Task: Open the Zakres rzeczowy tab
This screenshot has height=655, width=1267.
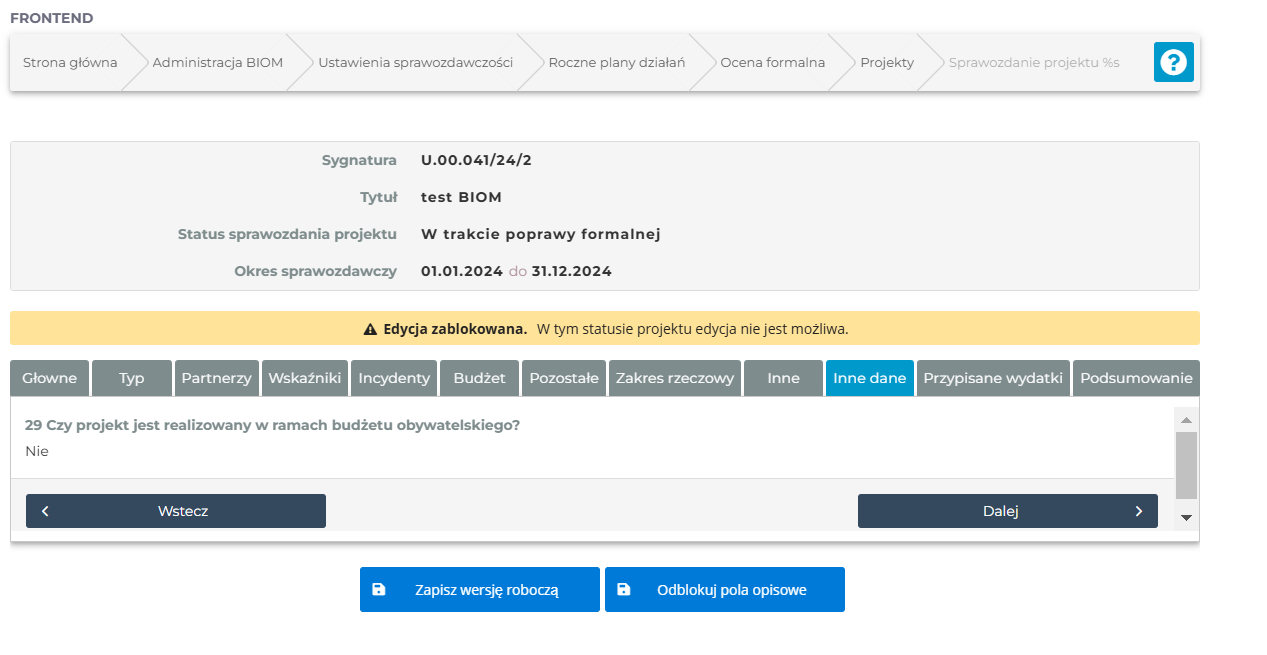Action: tap(675, 378)
